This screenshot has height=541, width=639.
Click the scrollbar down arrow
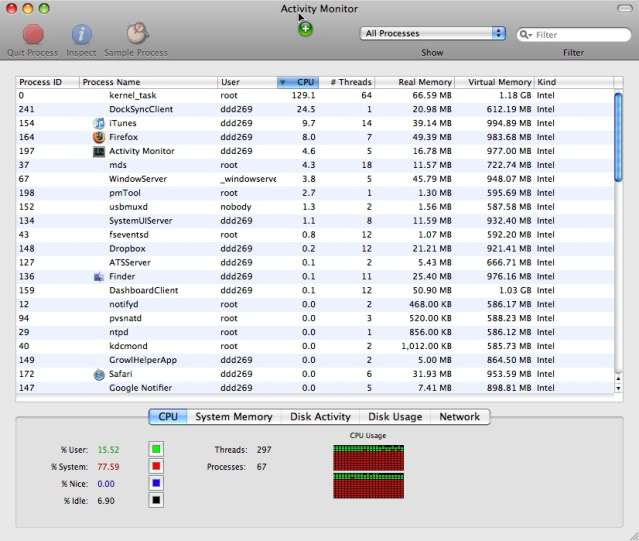click(618, 388)
